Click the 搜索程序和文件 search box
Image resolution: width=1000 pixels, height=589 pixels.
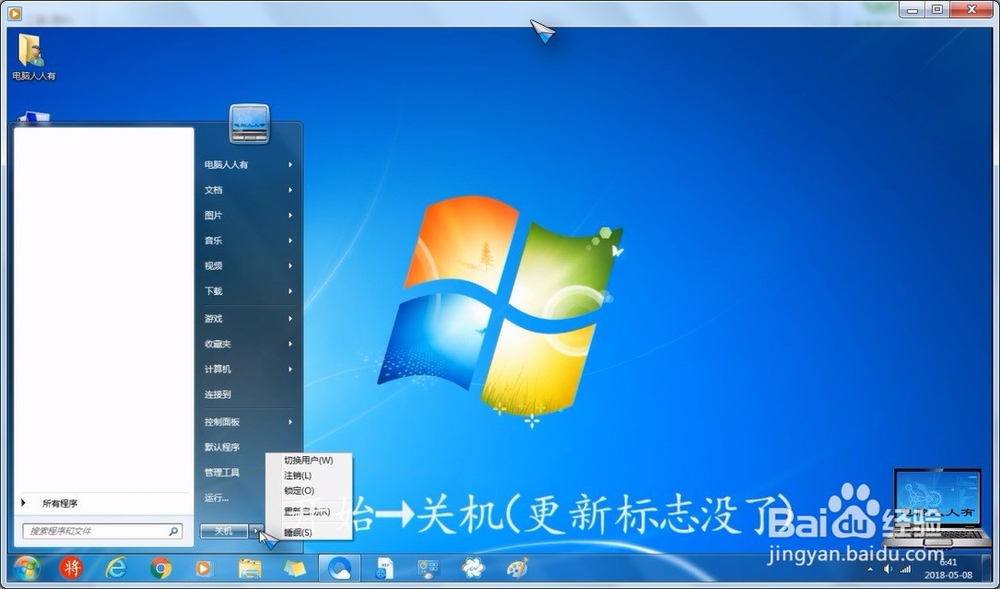(x=102, y=531)
